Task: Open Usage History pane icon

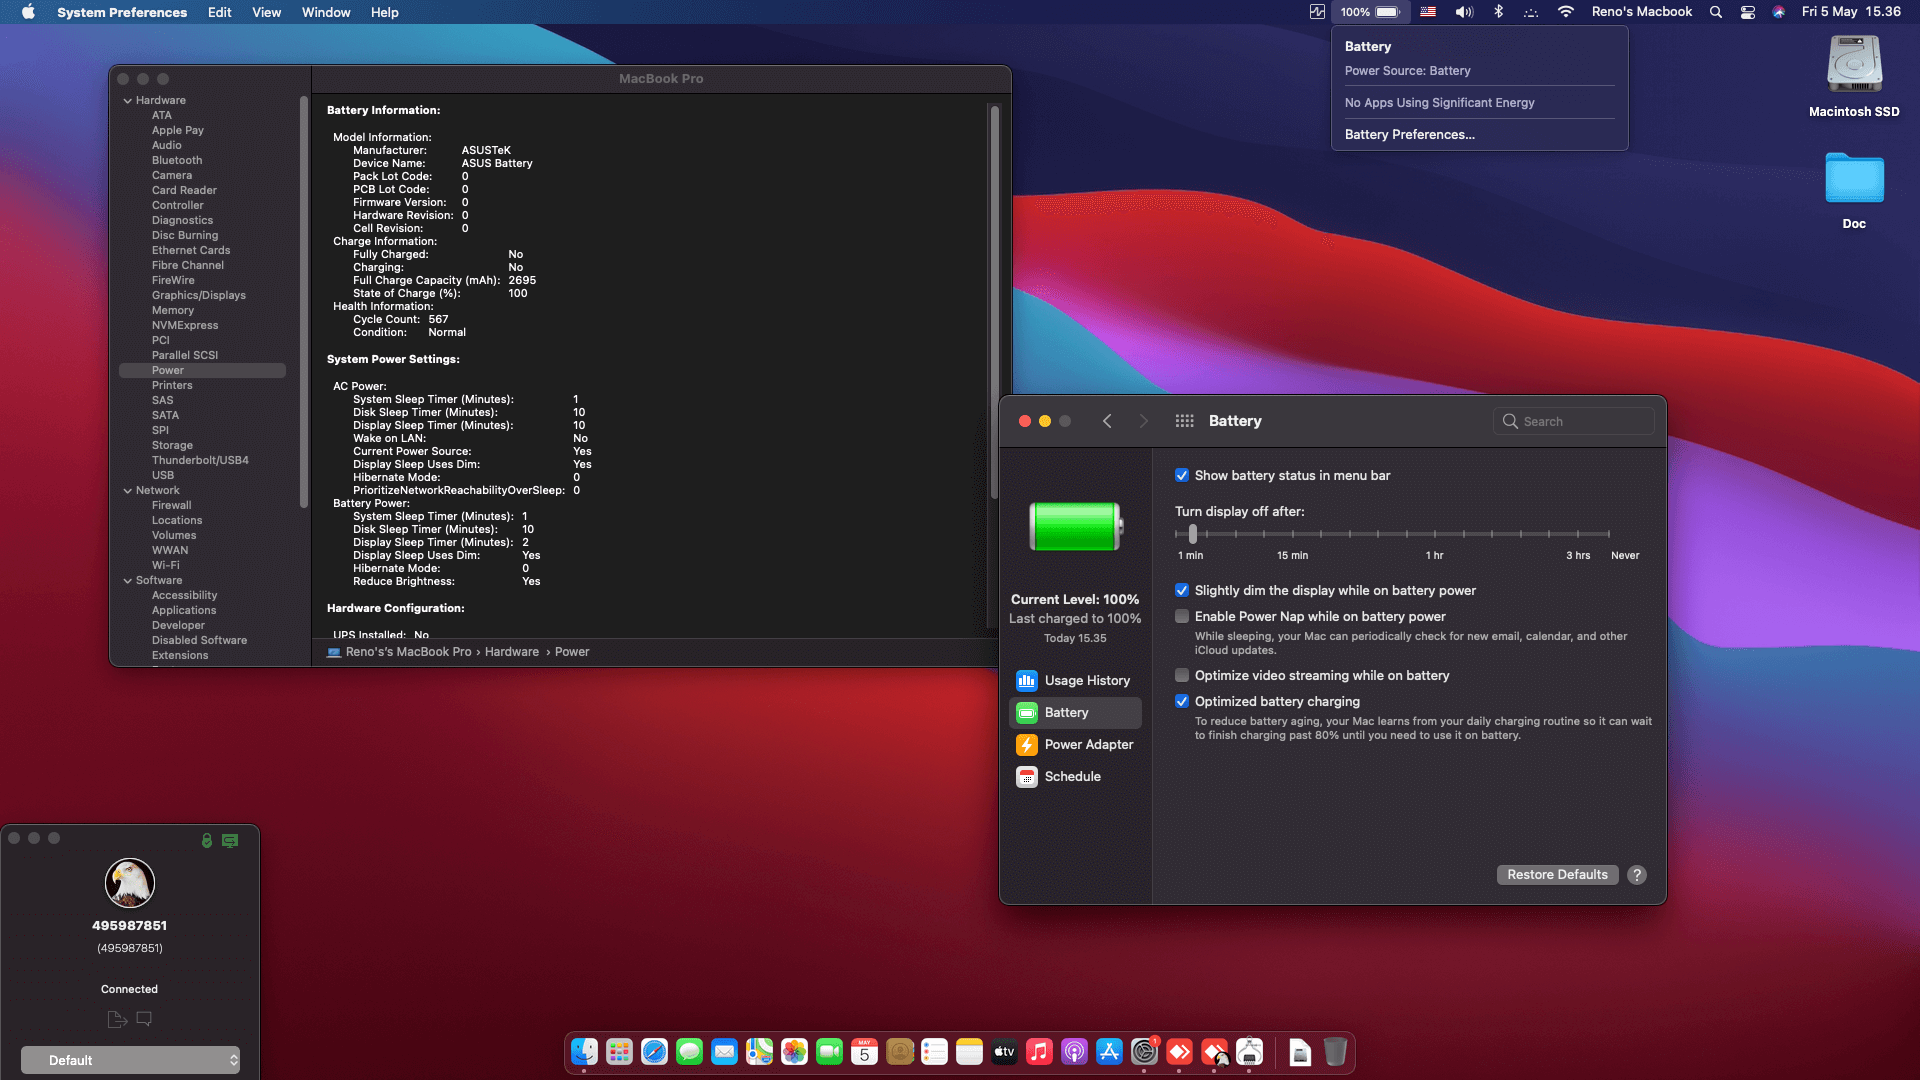Action: coord(1027,681)
